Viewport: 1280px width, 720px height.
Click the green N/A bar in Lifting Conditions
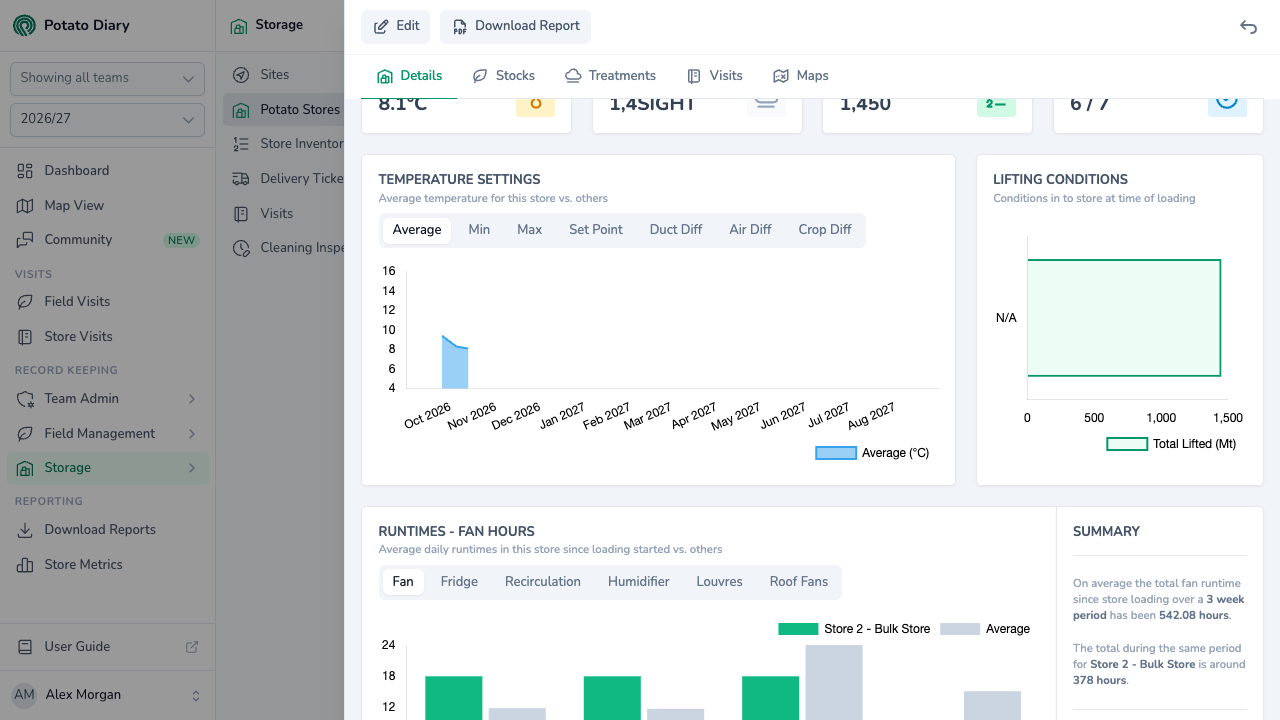point(1124,318)
